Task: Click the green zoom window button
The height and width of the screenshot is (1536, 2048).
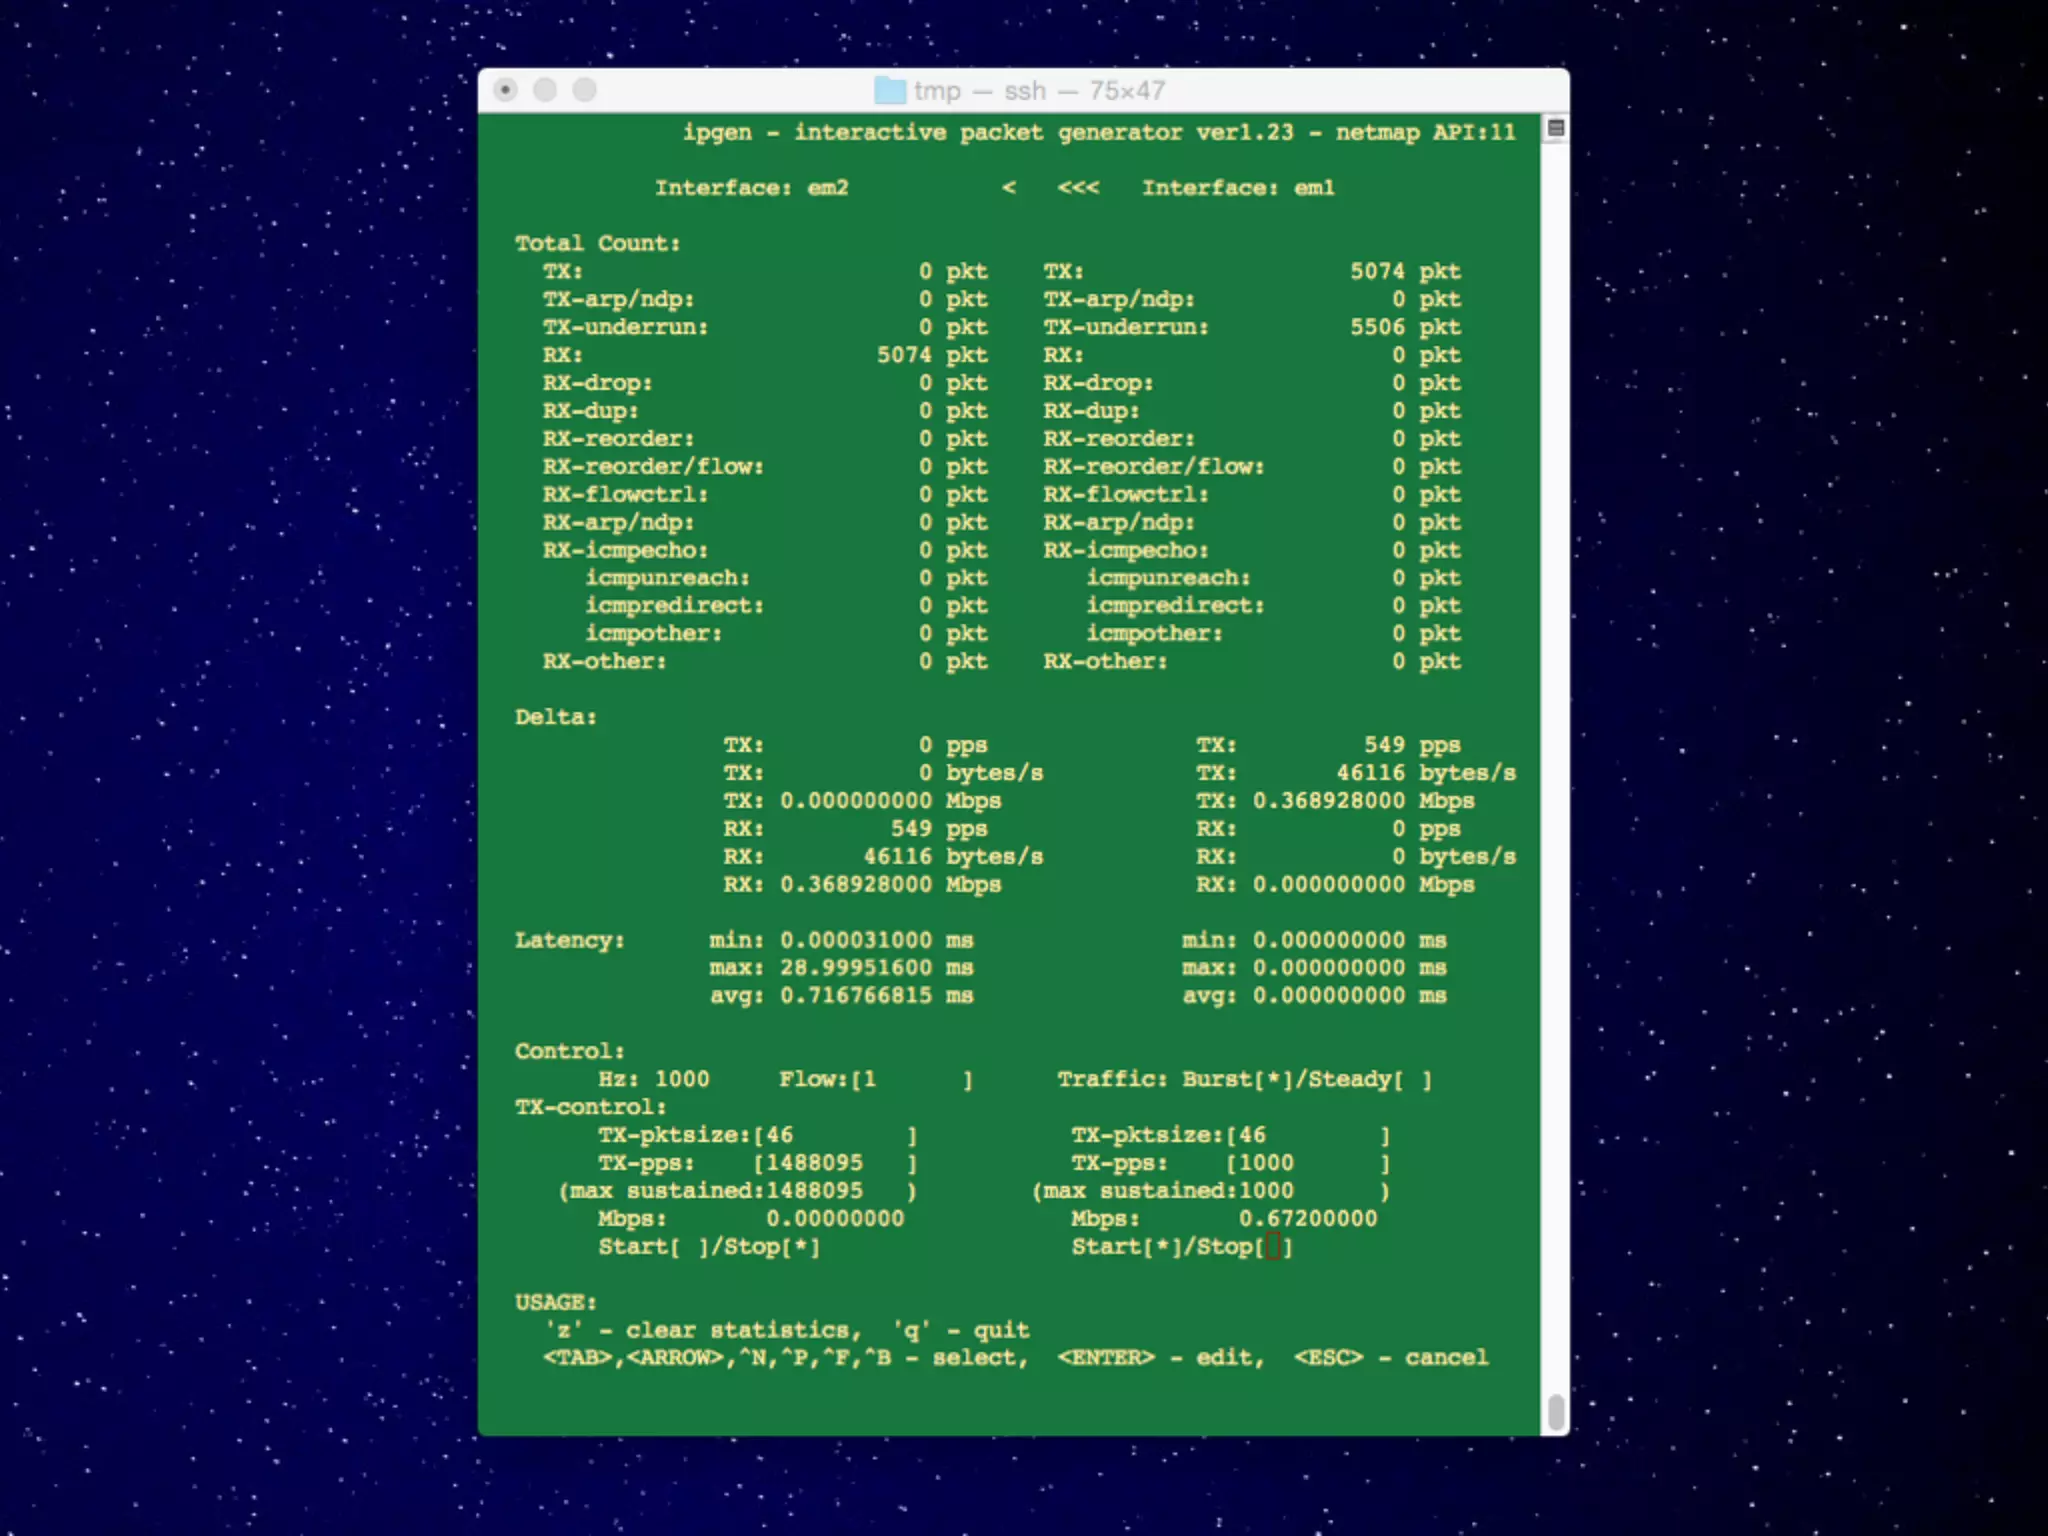Action: [584, 91]
